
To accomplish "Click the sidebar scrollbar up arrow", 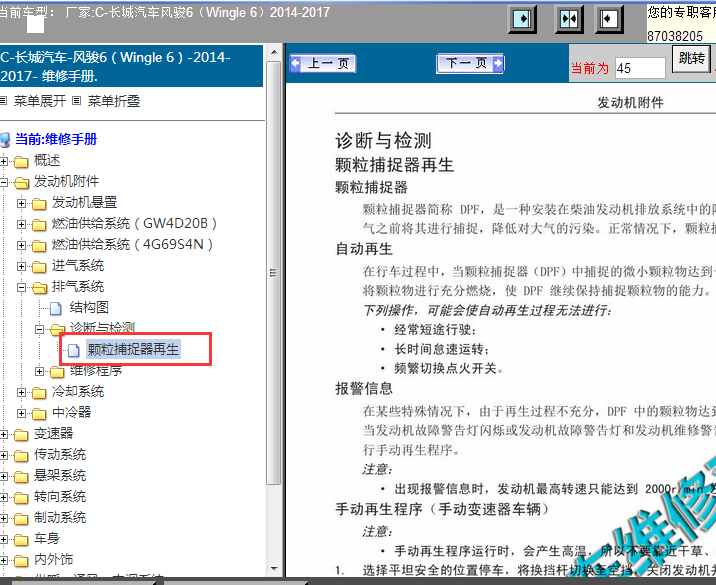I will 274,52.
